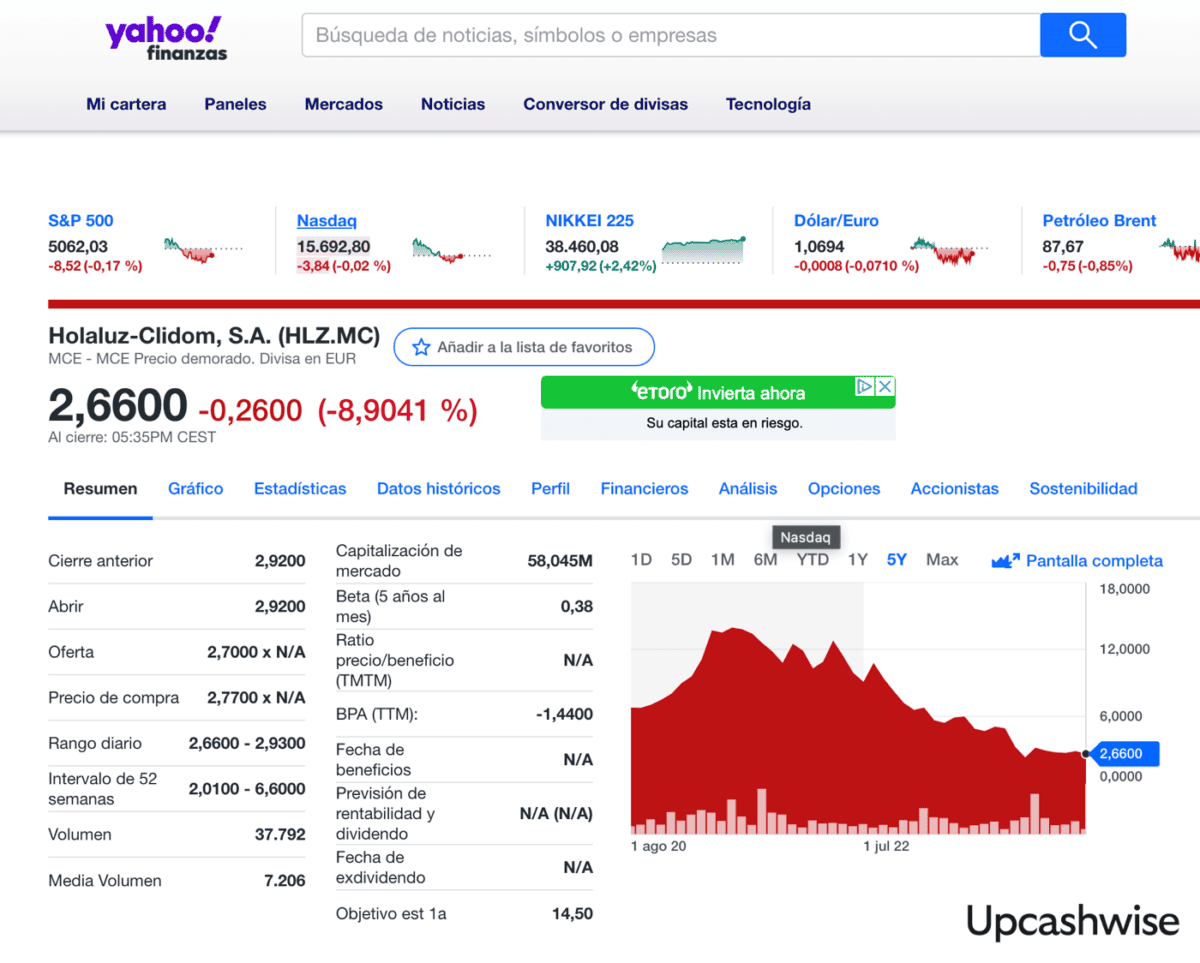Select the 5Y chart range

897,560
